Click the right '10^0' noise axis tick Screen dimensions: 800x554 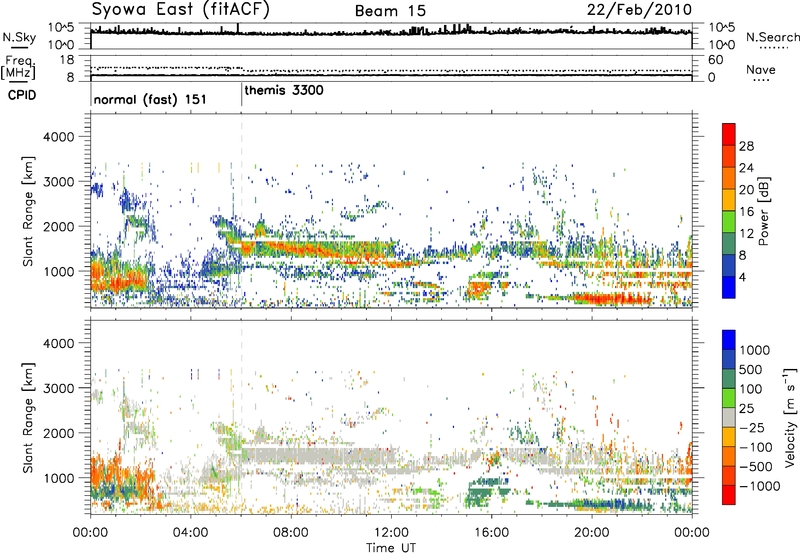pyautogui.click(x=721, y=45)
